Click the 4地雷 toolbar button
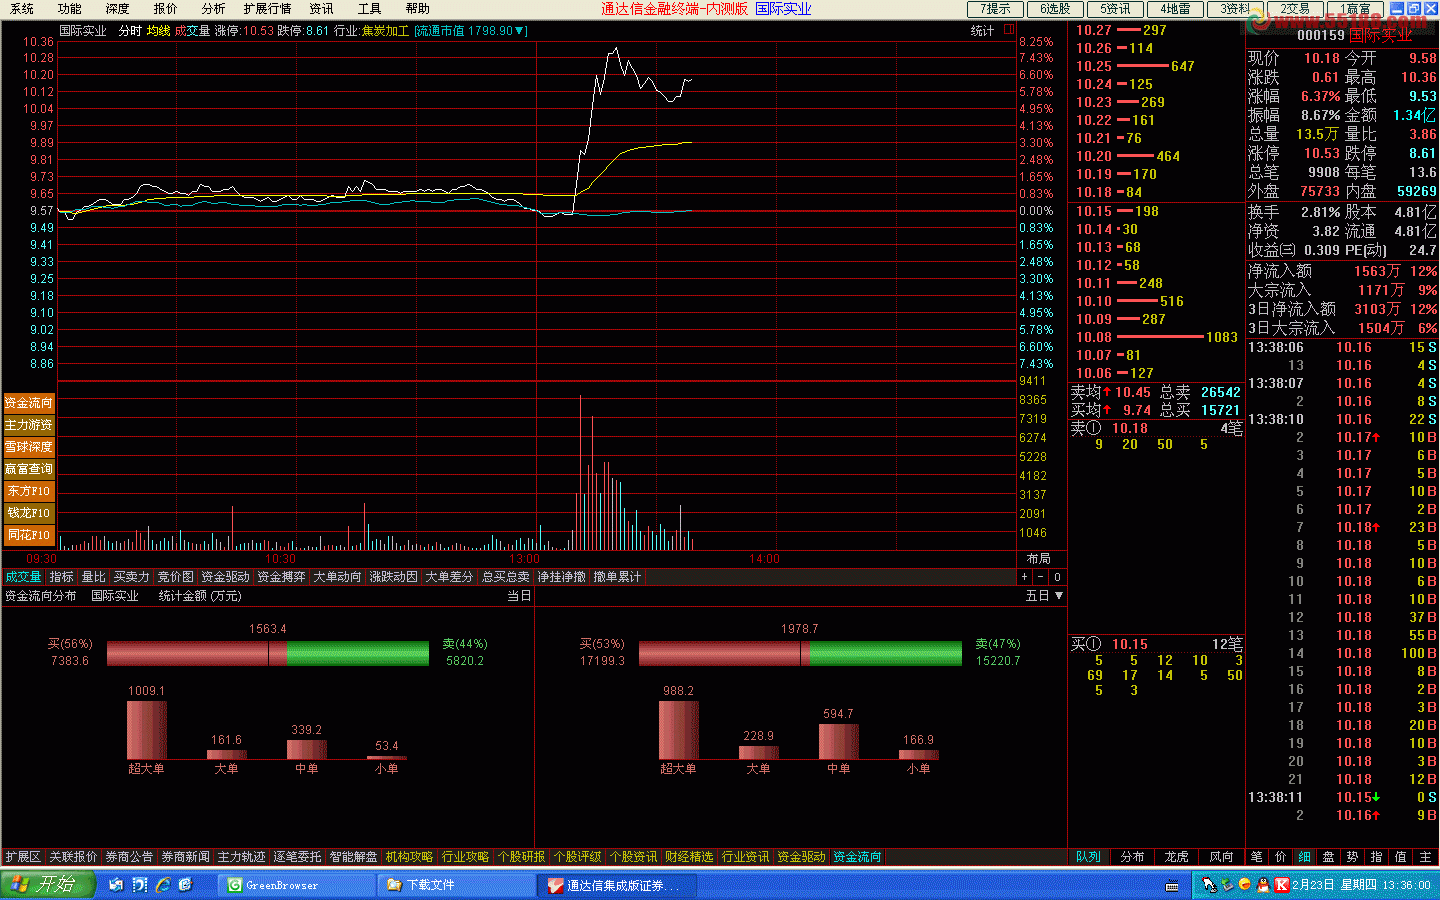The image size is (1440, 900). (1175, 8)
